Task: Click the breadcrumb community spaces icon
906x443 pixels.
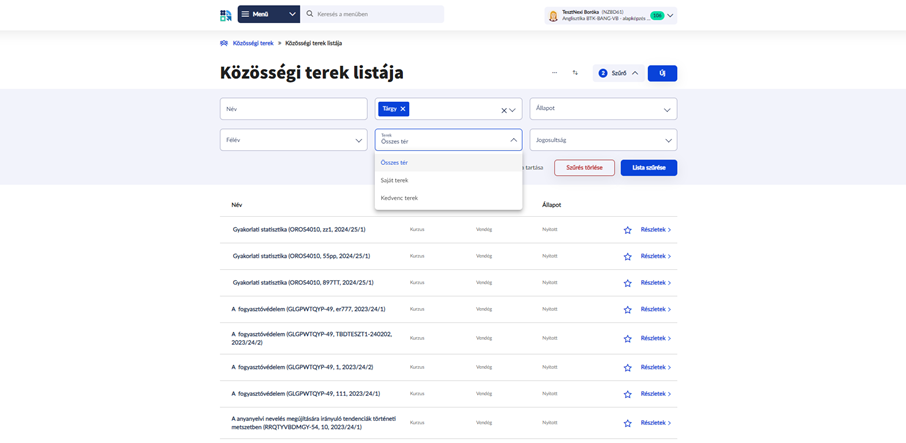Action: [224, 44]
